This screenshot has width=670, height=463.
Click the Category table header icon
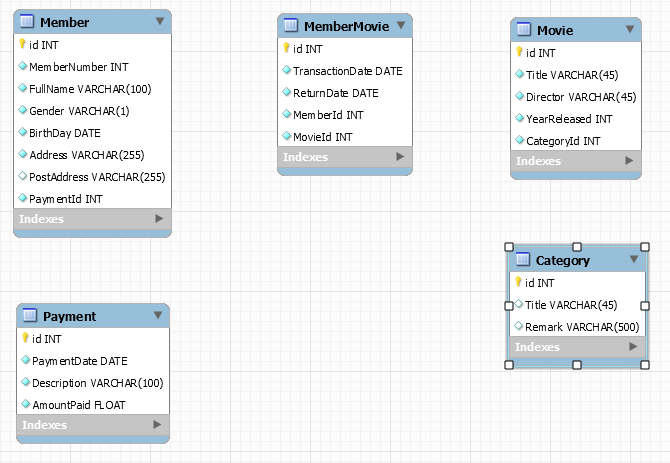(522, 260)
